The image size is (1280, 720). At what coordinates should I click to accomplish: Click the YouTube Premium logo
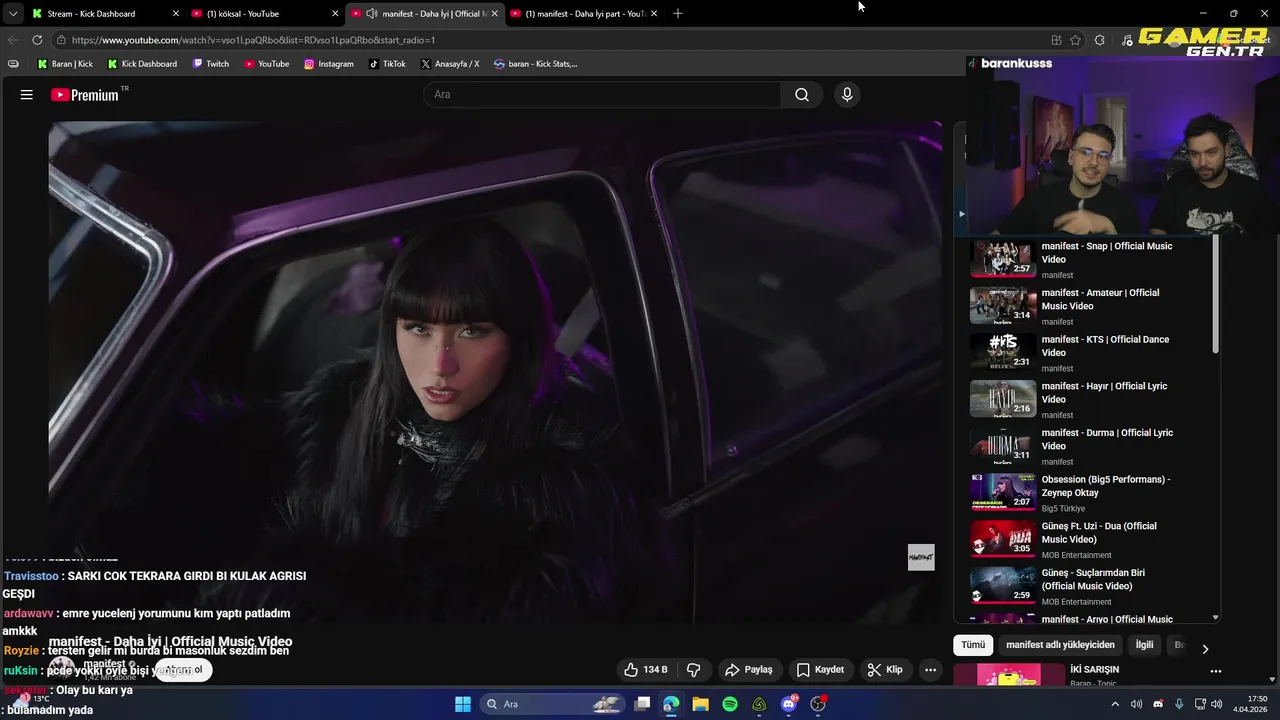(x=85, y=95)
